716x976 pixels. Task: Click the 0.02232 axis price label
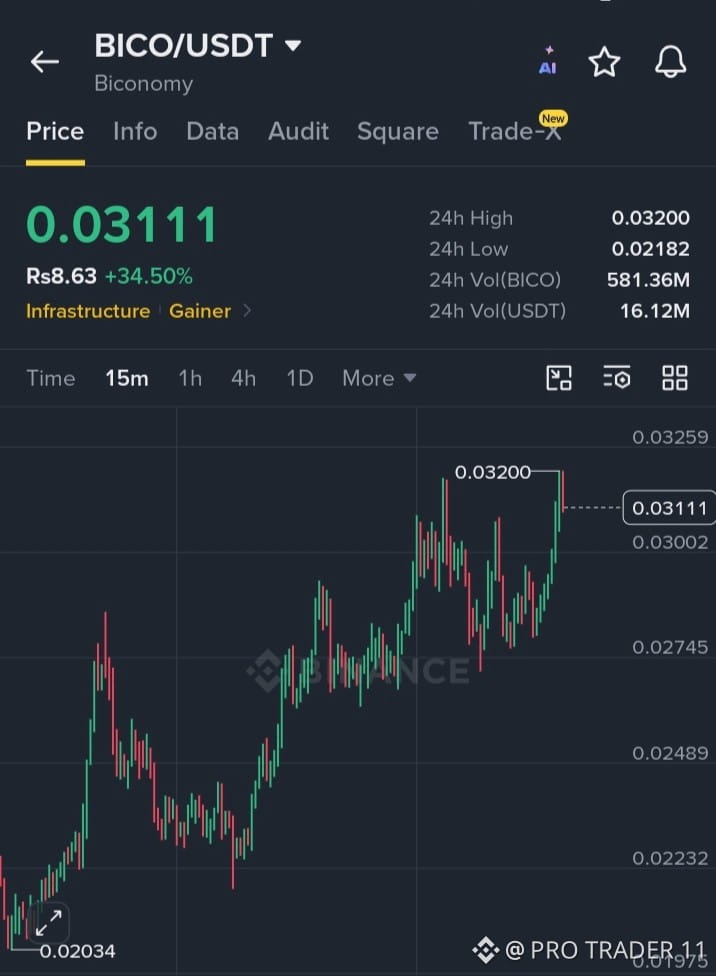coord(670,858)
